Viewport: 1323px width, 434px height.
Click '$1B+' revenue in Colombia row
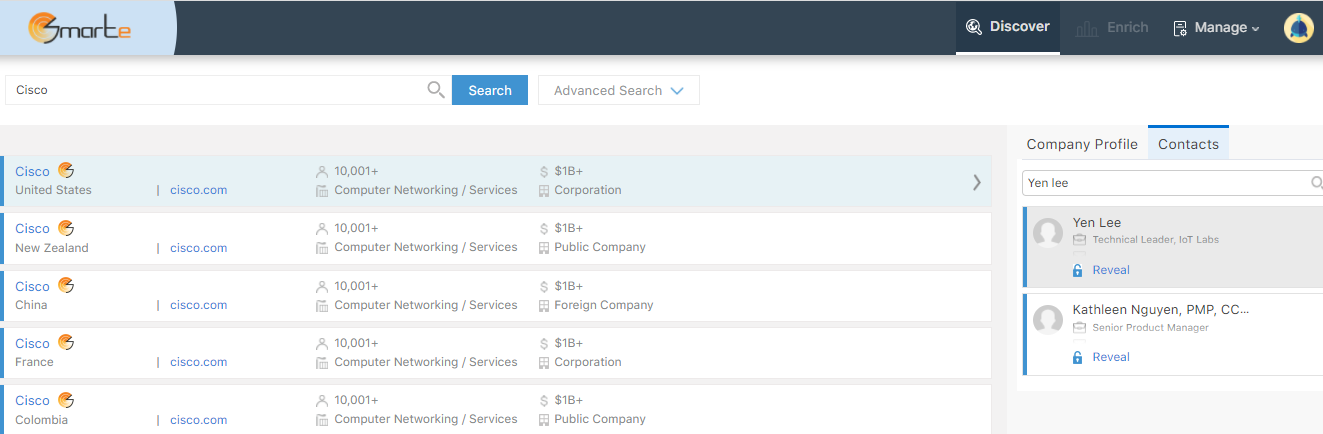pos(569,400)
